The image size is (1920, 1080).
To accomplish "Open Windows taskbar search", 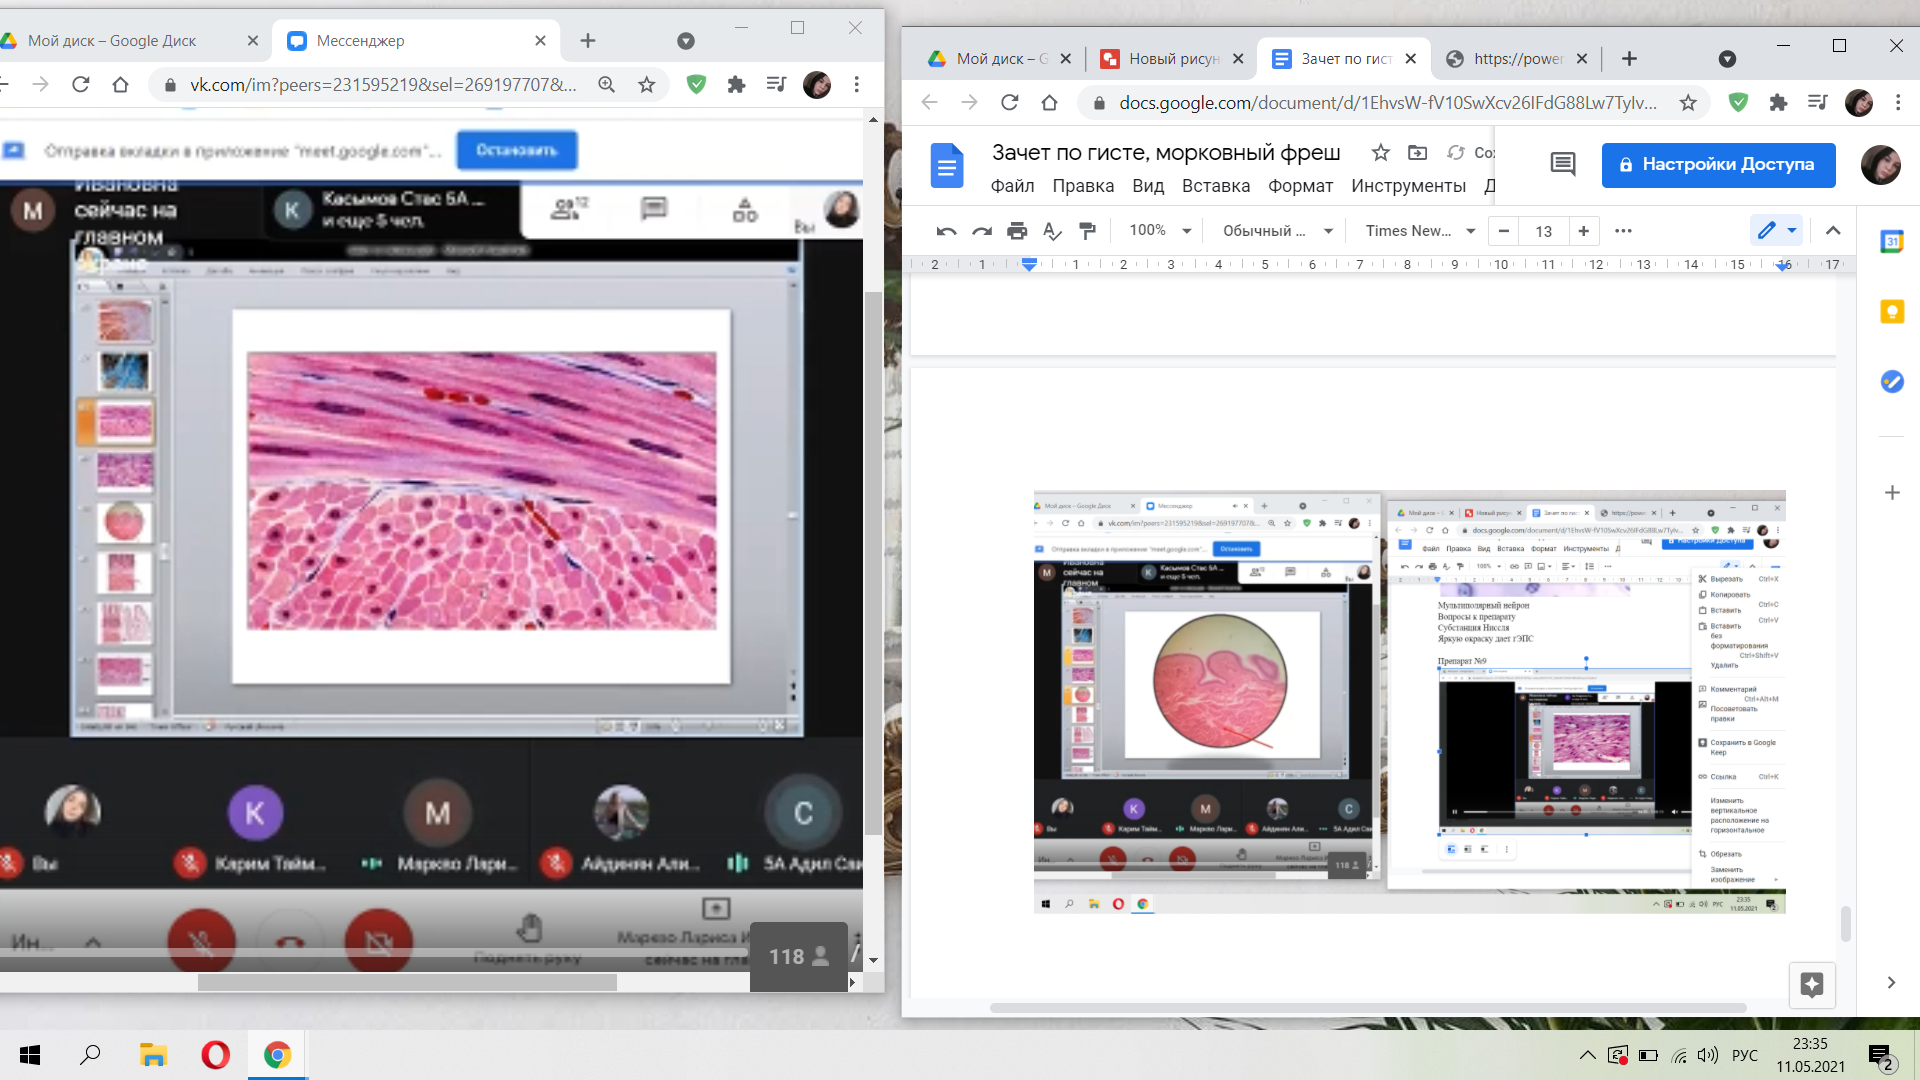I will (90, 1055).
